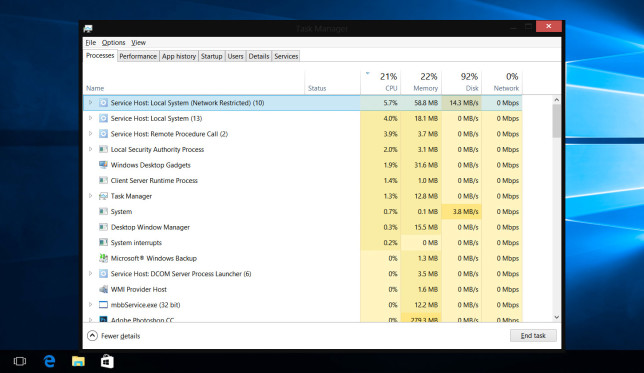The width and height of the screenshot is (644, 373).
Task: Switch to the Users tab
Action: (235, 56)
